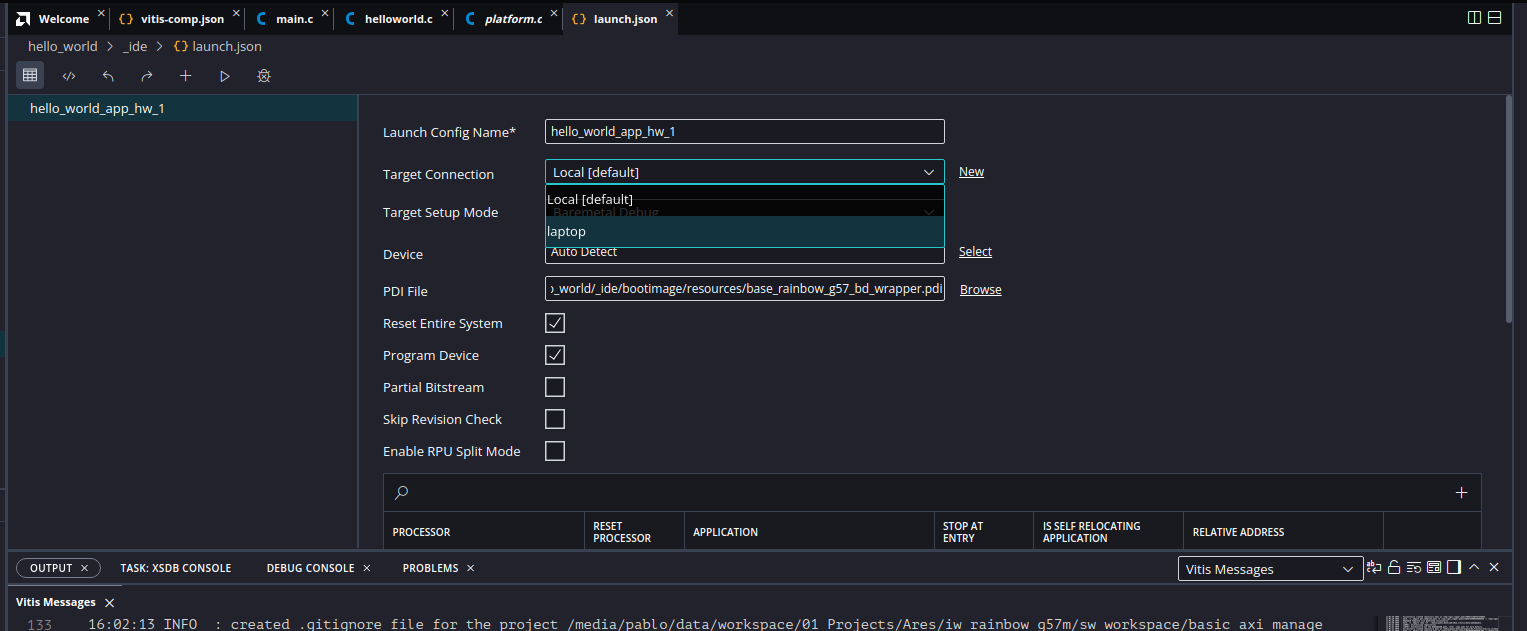Run the launch configuration via the play icon

224,75
